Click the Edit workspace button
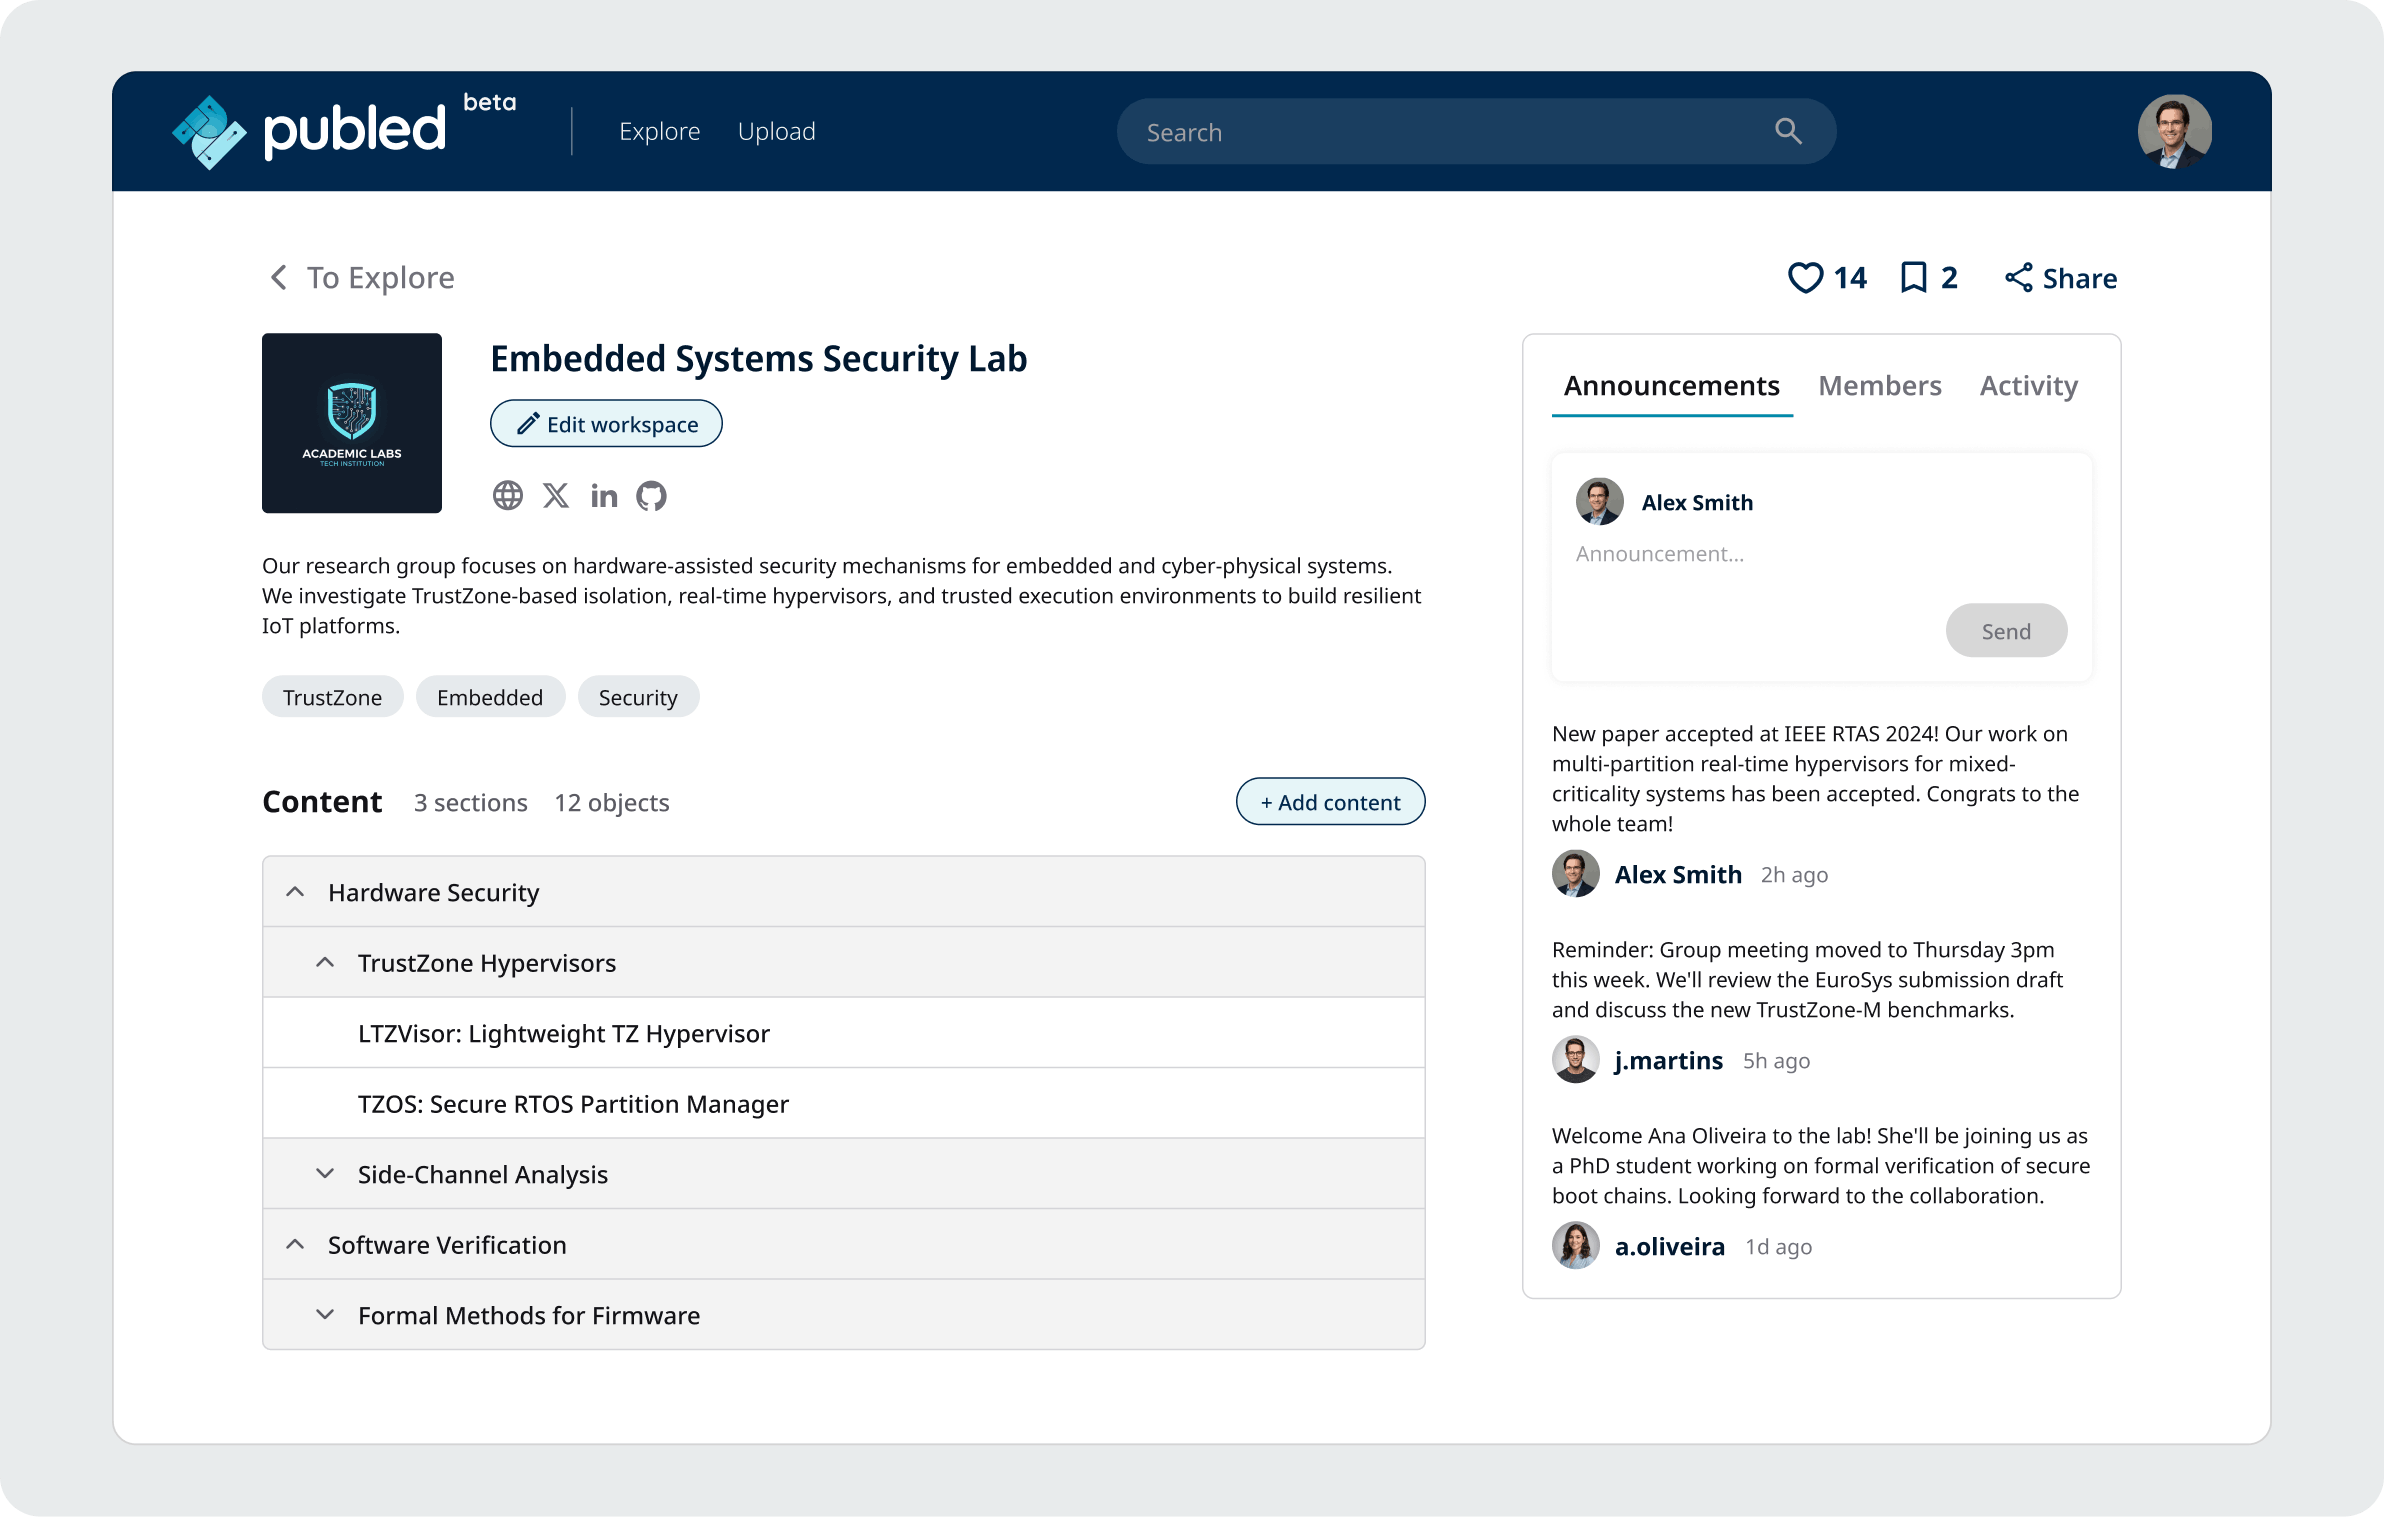2384x1517 pixels. (606, 424)
